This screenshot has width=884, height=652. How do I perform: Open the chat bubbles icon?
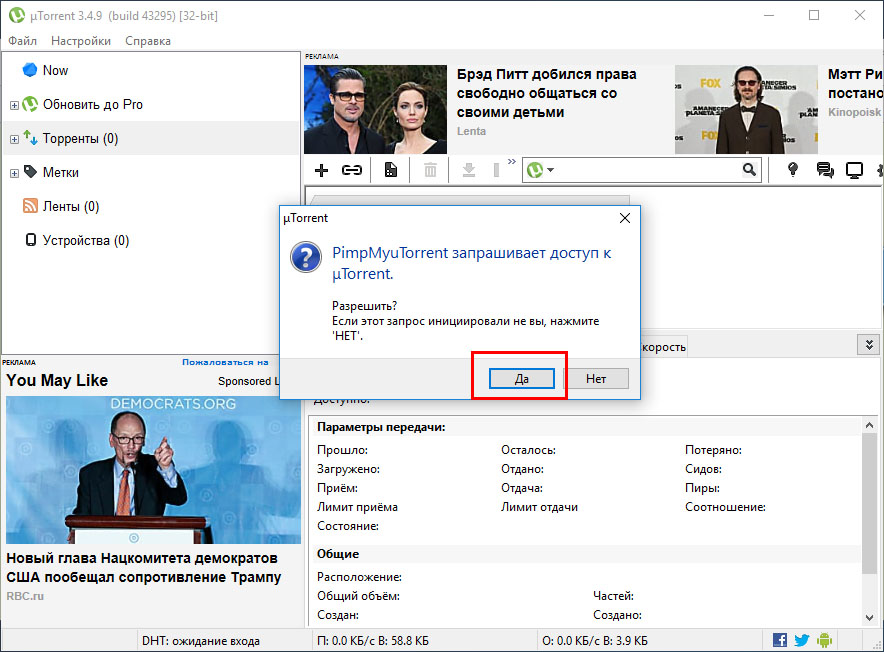tap(825, 170)
